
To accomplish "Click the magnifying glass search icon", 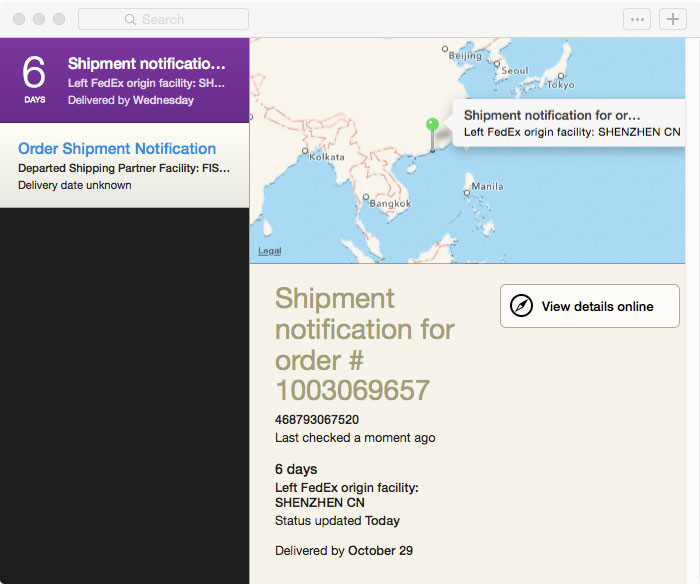I will (x=130, y=19).
